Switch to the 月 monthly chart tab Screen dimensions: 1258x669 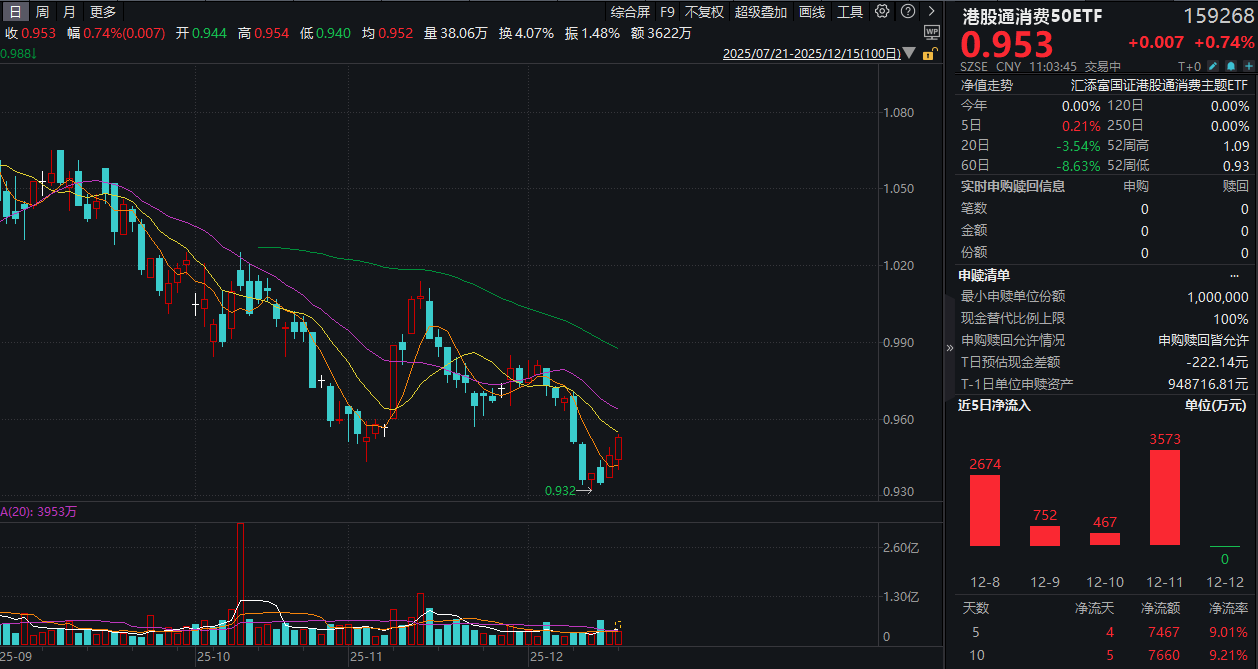click(x=68, y=12)
